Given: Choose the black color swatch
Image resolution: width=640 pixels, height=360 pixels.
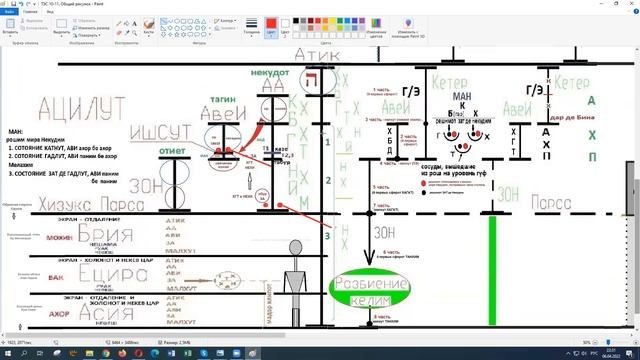Looking at the screenshot, I should click(296, 21).
